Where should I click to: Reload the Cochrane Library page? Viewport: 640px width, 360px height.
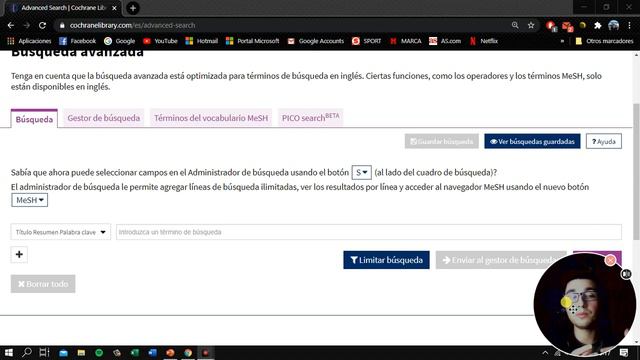[42, 25]
